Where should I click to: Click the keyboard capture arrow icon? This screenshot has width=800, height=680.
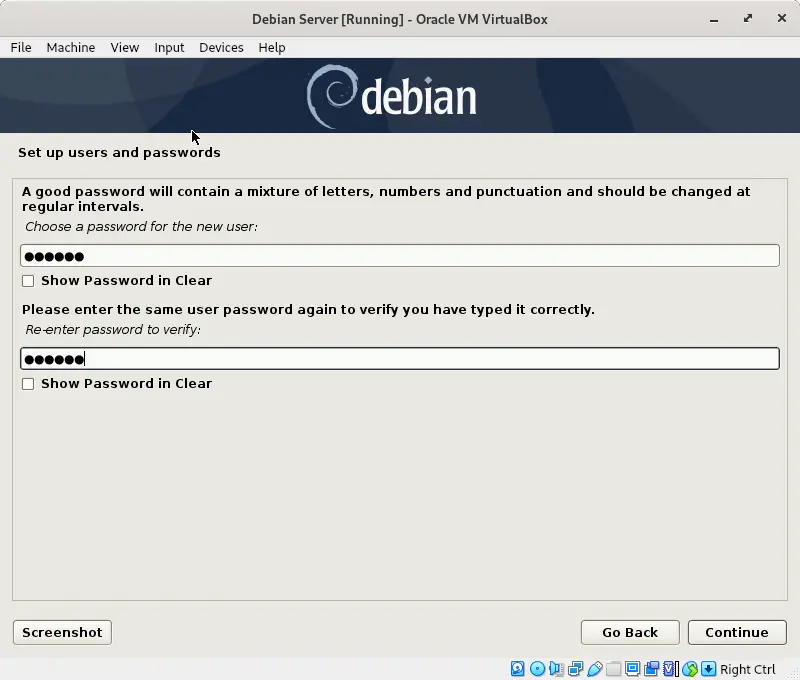[708, 669]
